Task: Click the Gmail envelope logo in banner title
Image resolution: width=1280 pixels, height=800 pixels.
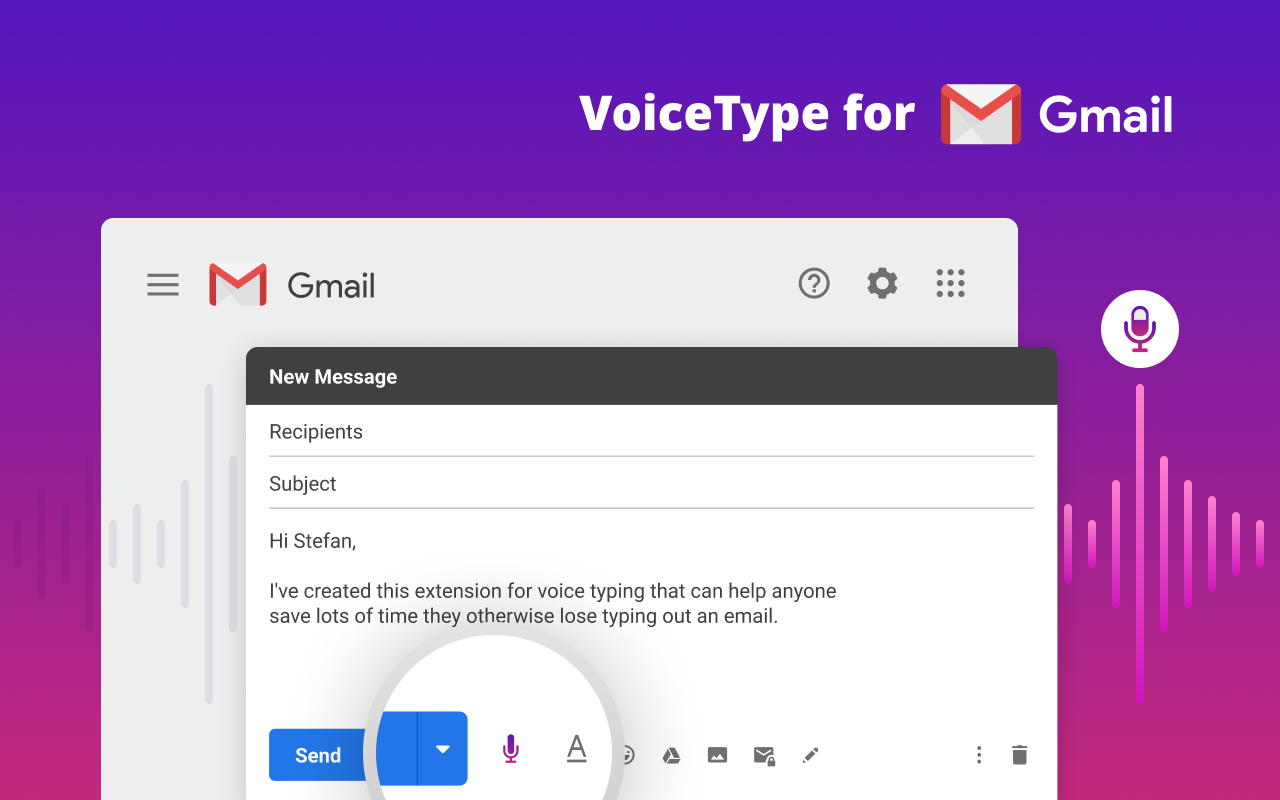Action: coord(981,114)
